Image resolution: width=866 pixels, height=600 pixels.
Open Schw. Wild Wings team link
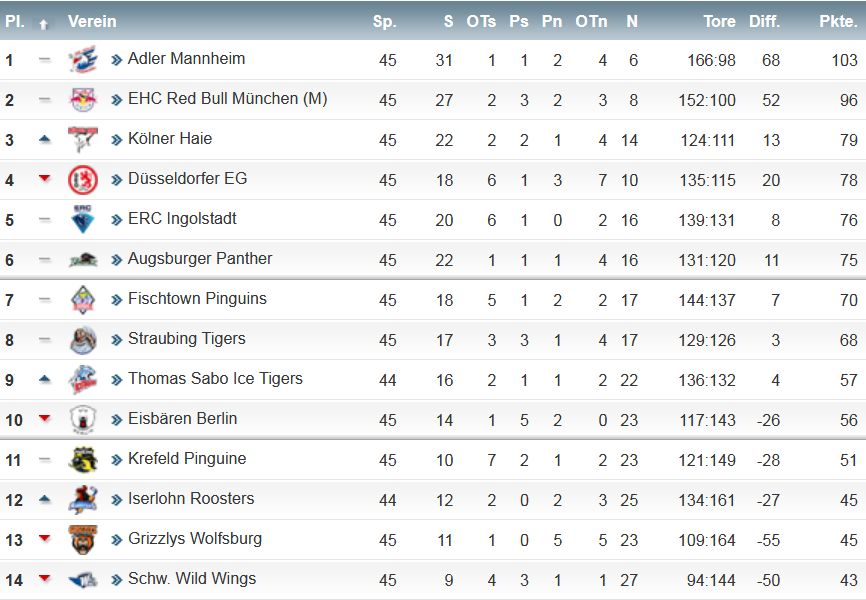pyautogui.click(x=192, y=578)
